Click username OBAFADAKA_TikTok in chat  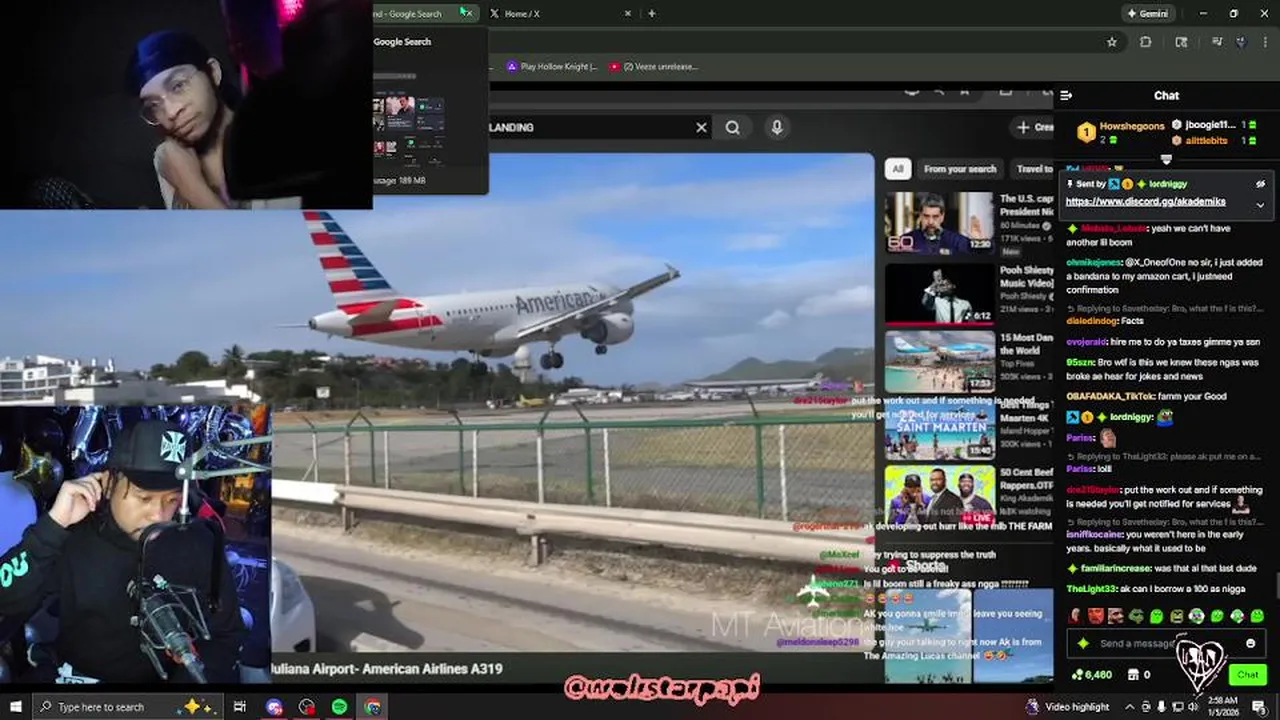click(1110, 396)
